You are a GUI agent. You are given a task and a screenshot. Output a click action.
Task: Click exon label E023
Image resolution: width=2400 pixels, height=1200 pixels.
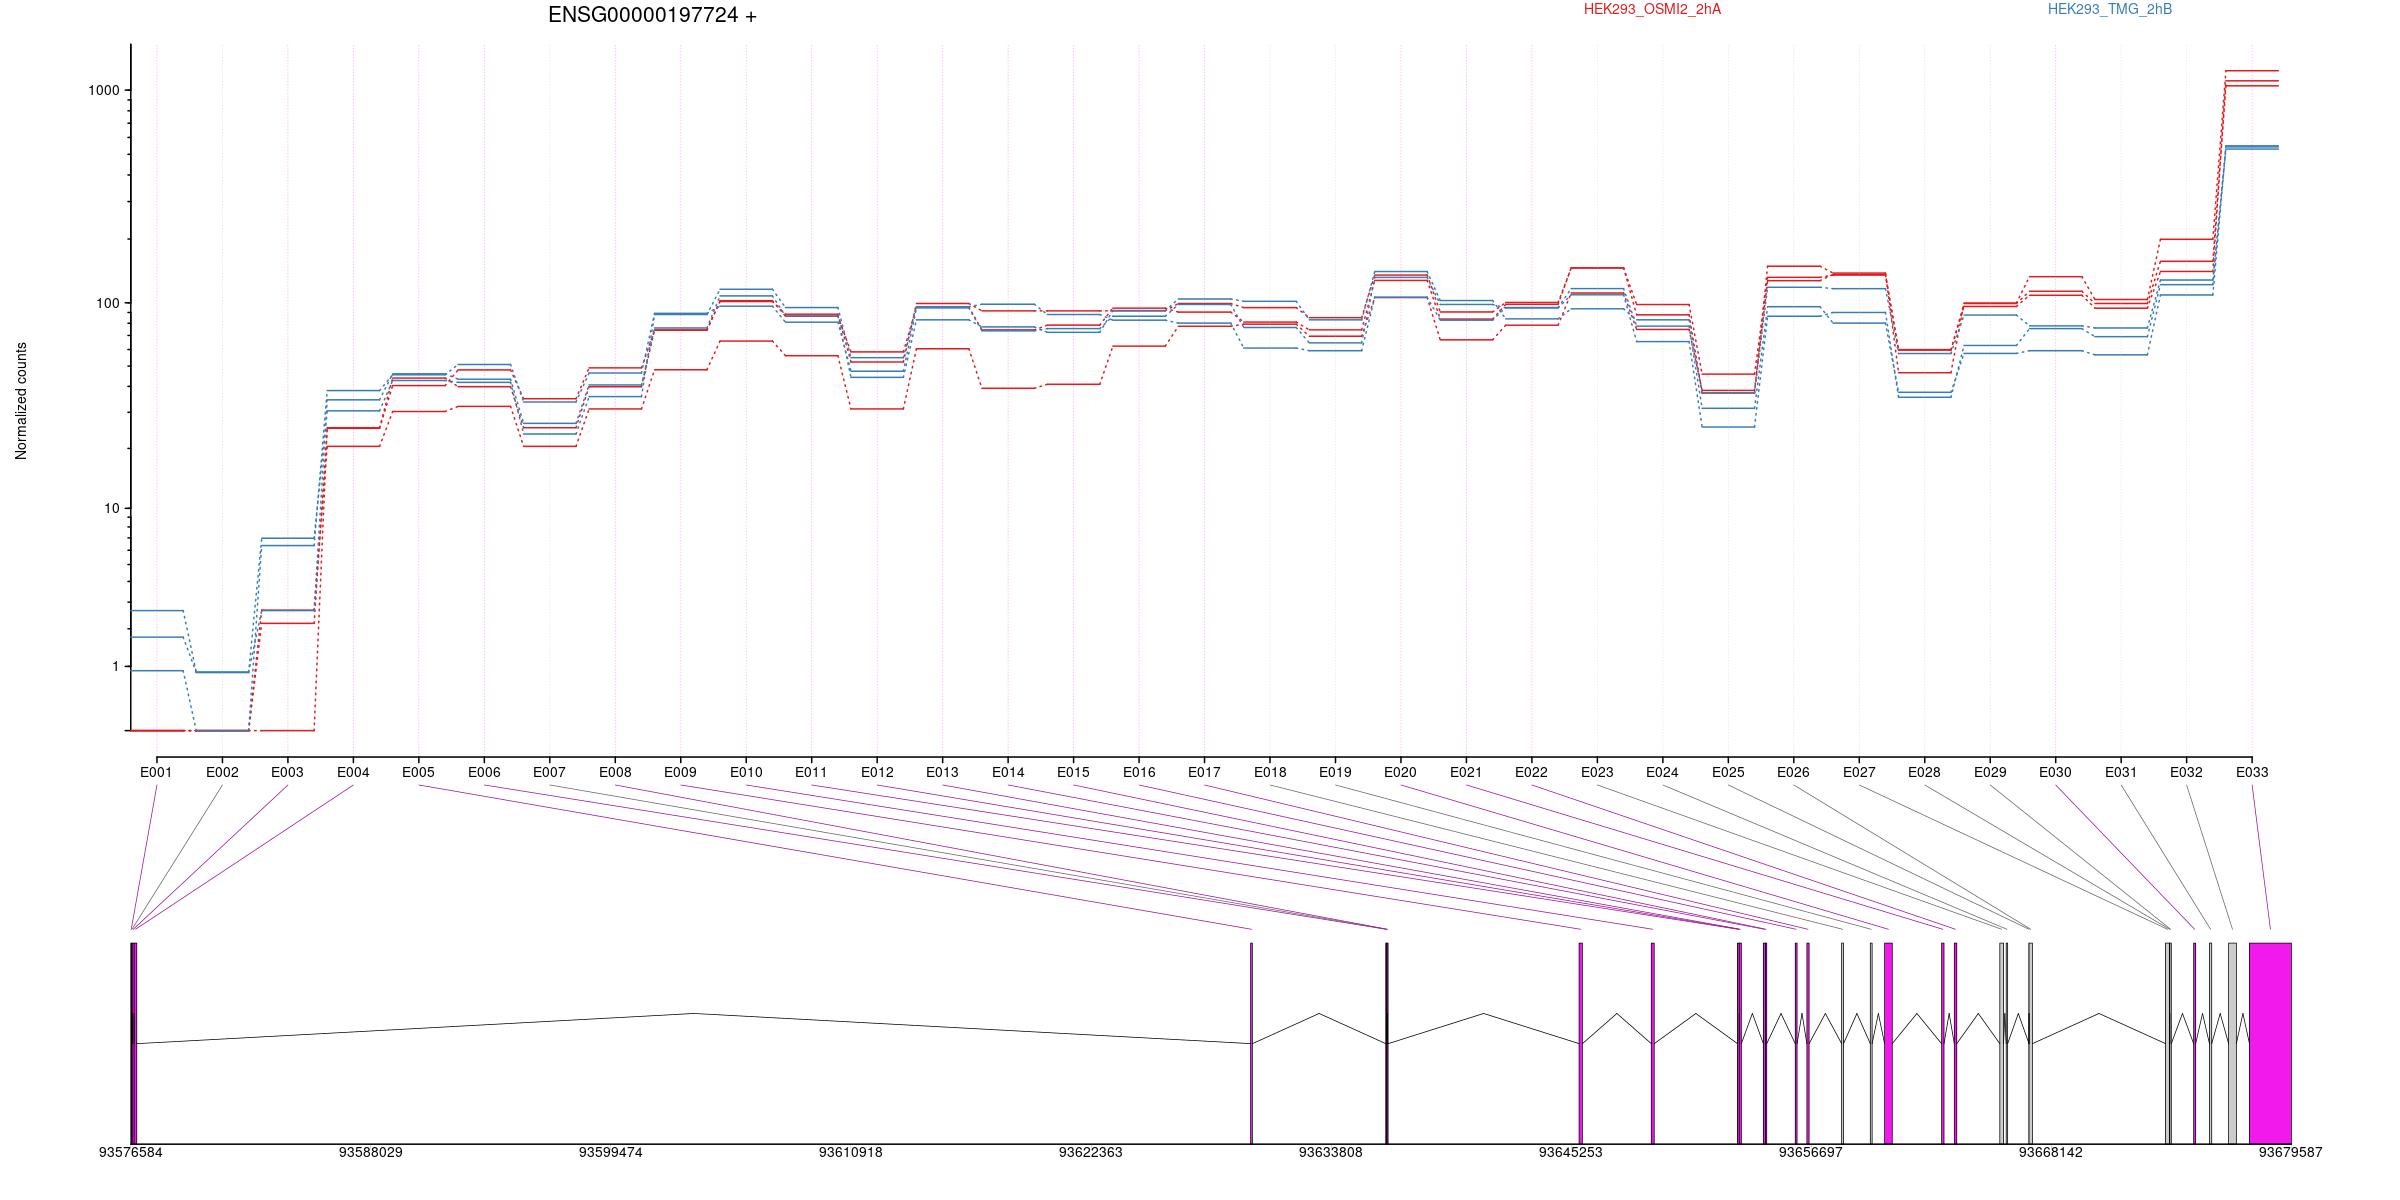[x=1597, y=772]
